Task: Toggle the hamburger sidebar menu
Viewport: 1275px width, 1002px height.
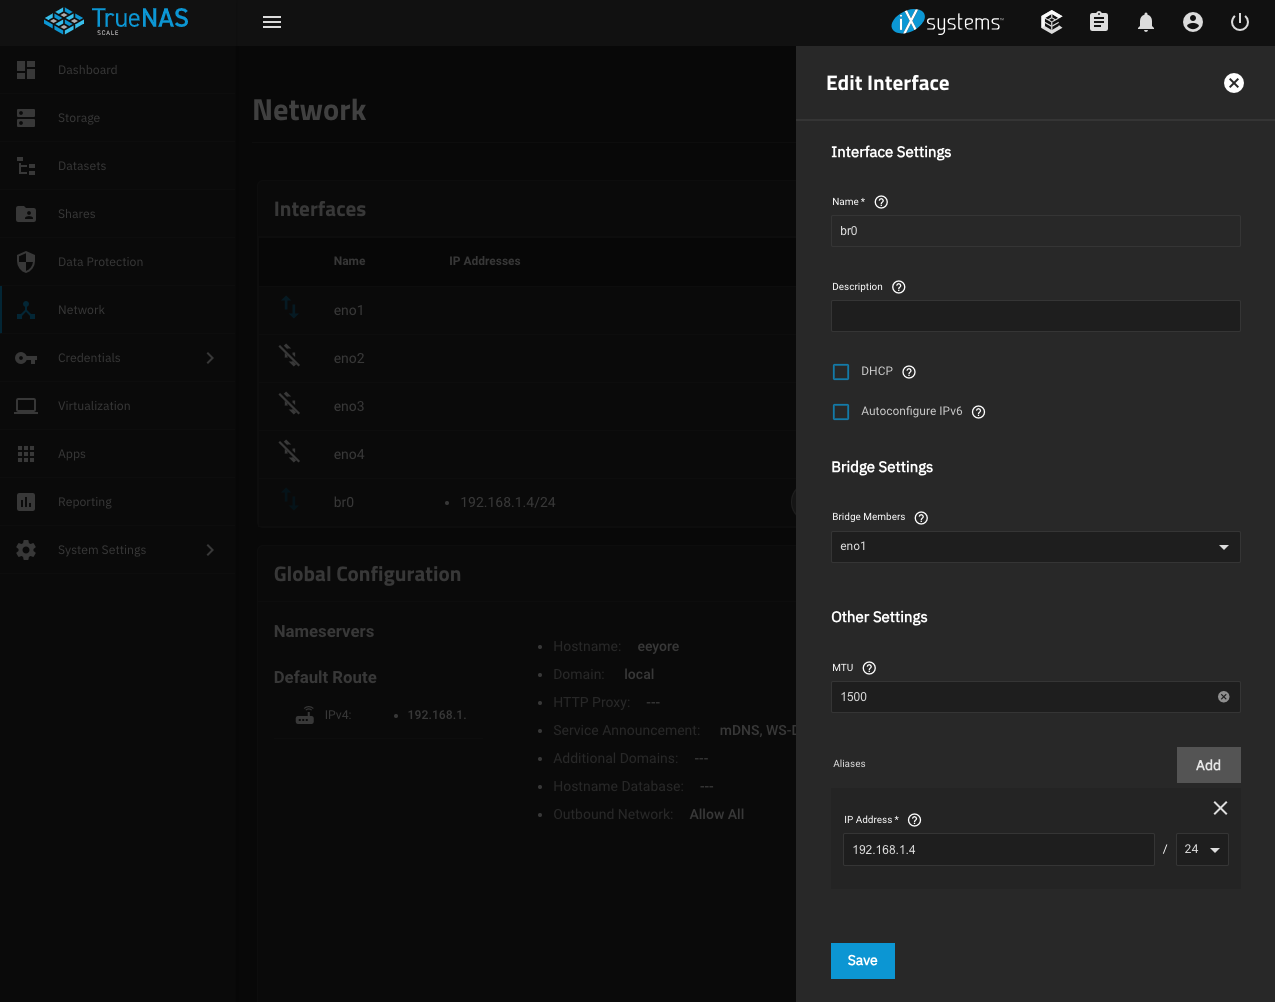Action: (x=272, y=22)
